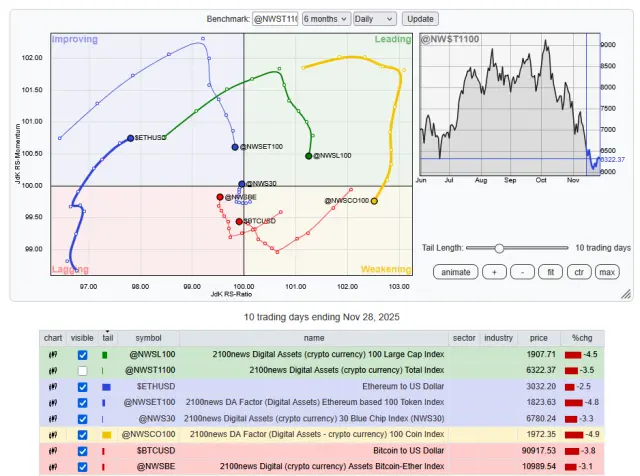Image resolution: width=640 pixels, height=476 pixels.
Task: Click price 10989.54 cell
Action: click(x=539, y=466)
